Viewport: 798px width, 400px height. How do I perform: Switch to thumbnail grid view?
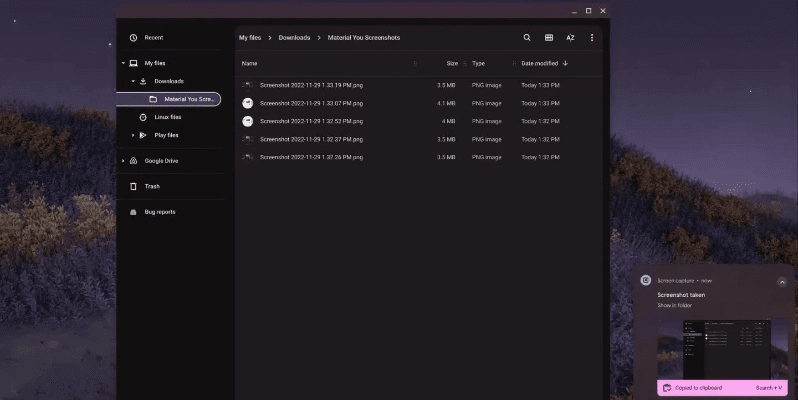549,38
